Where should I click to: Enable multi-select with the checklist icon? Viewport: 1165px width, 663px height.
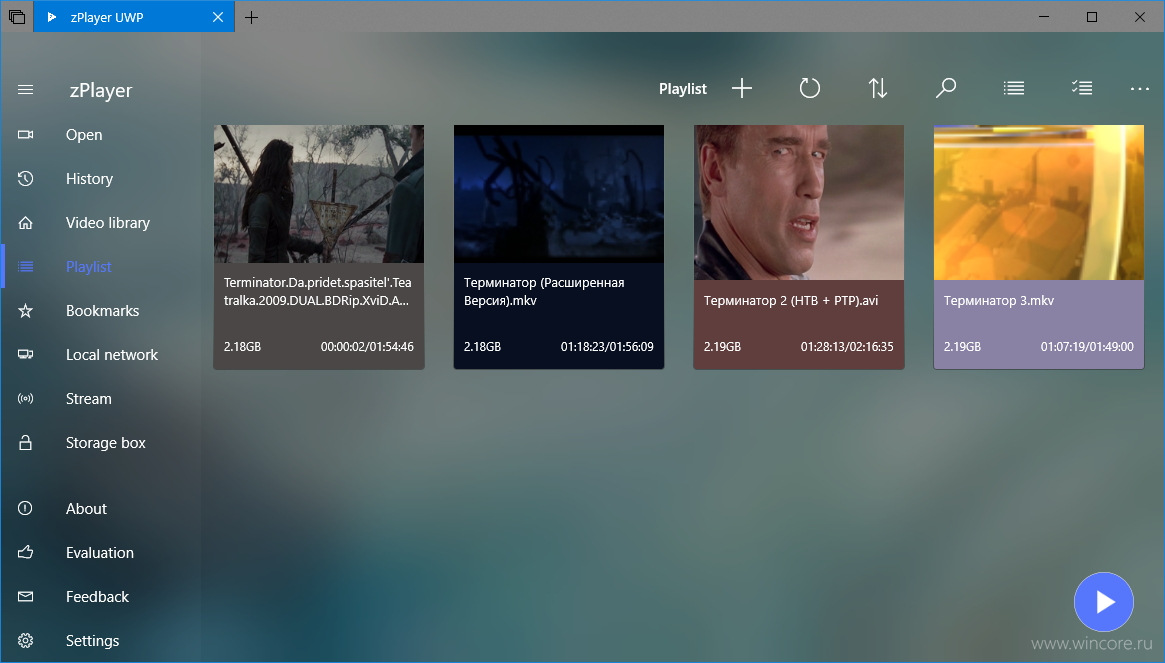[x=1082, y=88]
